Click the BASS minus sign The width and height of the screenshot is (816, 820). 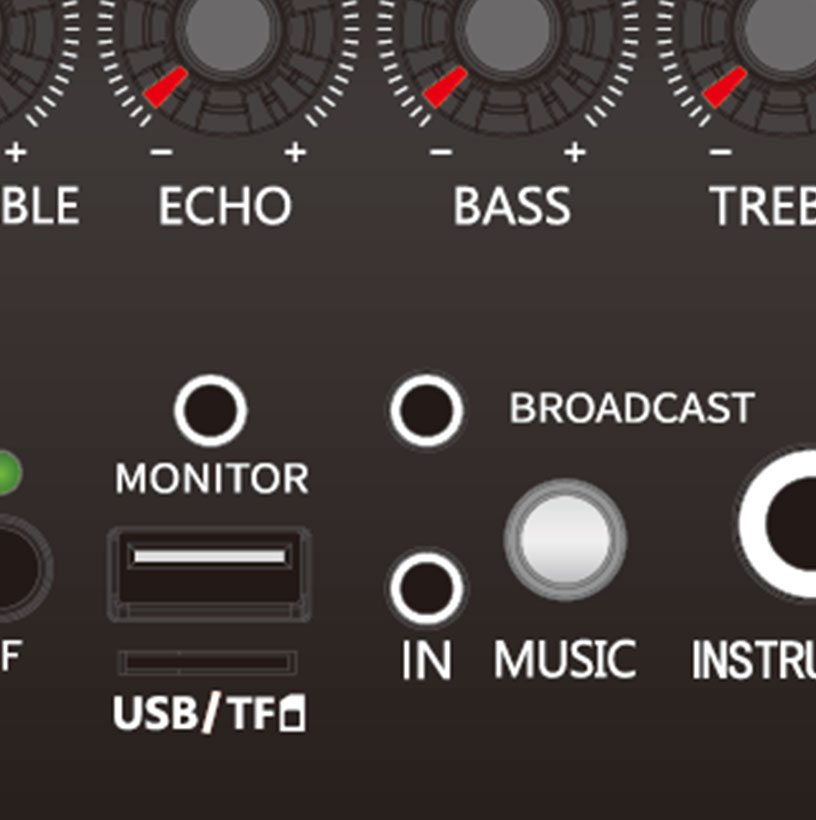[441, 152]
